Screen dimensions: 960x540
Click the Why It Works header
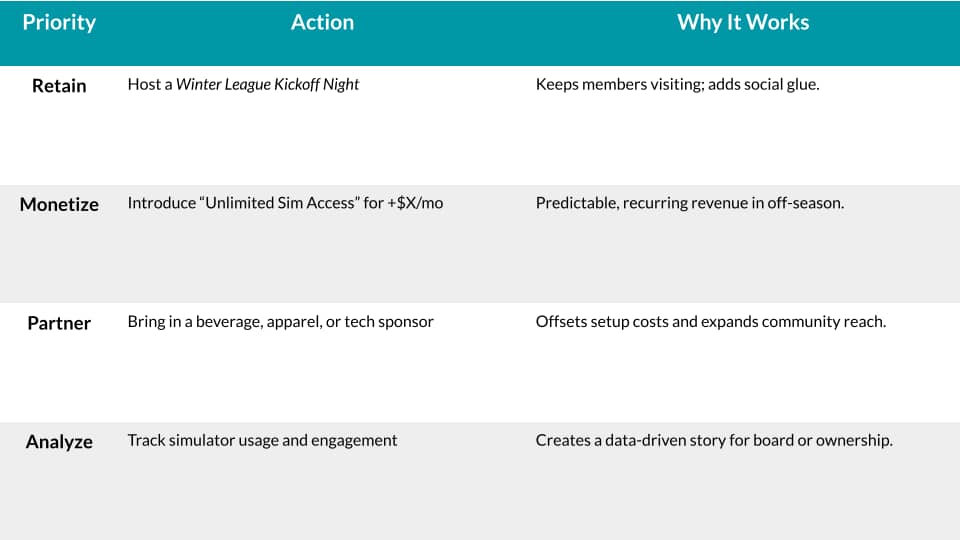point(743,22)
